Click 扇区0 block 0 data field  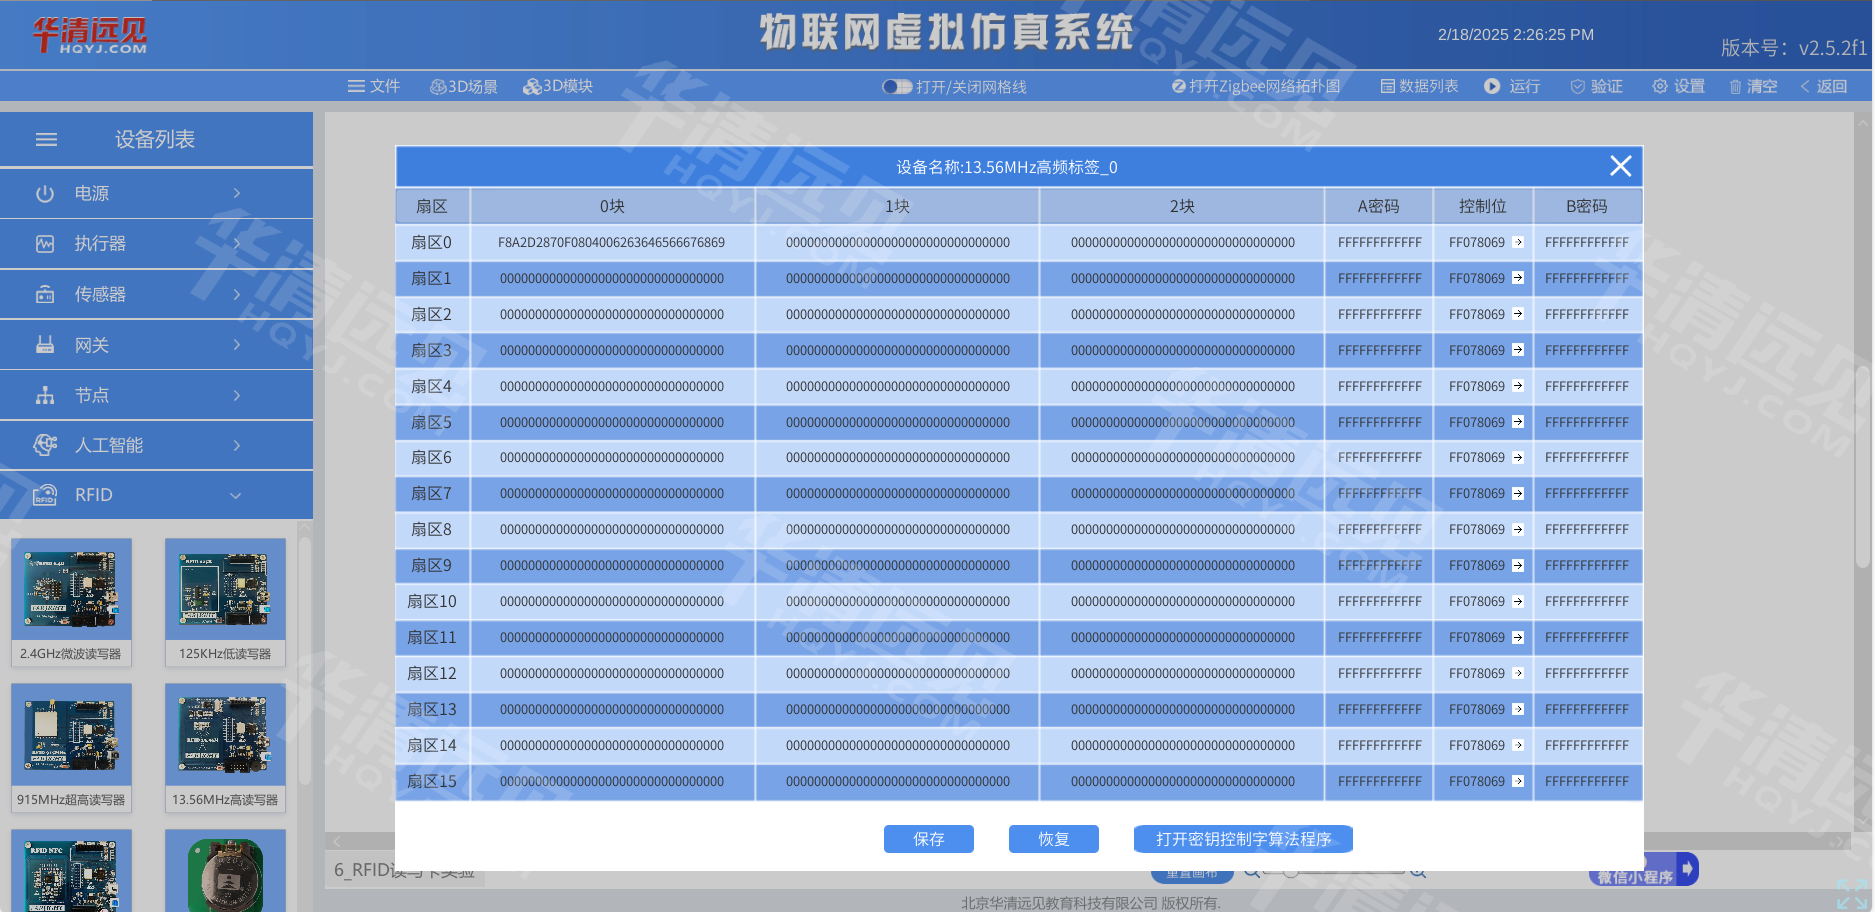612,243
